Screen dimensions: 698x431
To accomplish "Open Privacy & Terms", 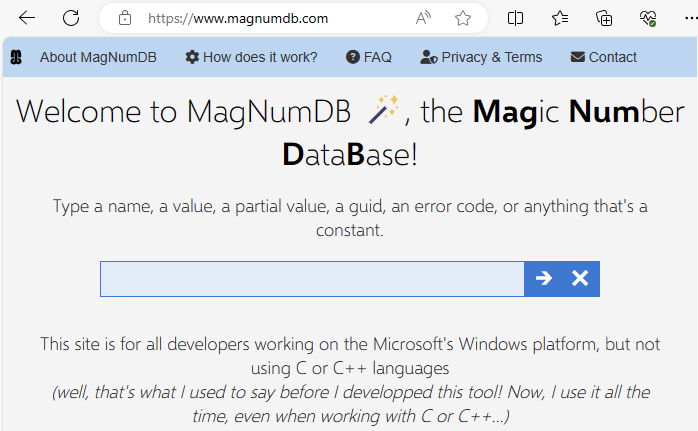I will click(x=481, y=58).
